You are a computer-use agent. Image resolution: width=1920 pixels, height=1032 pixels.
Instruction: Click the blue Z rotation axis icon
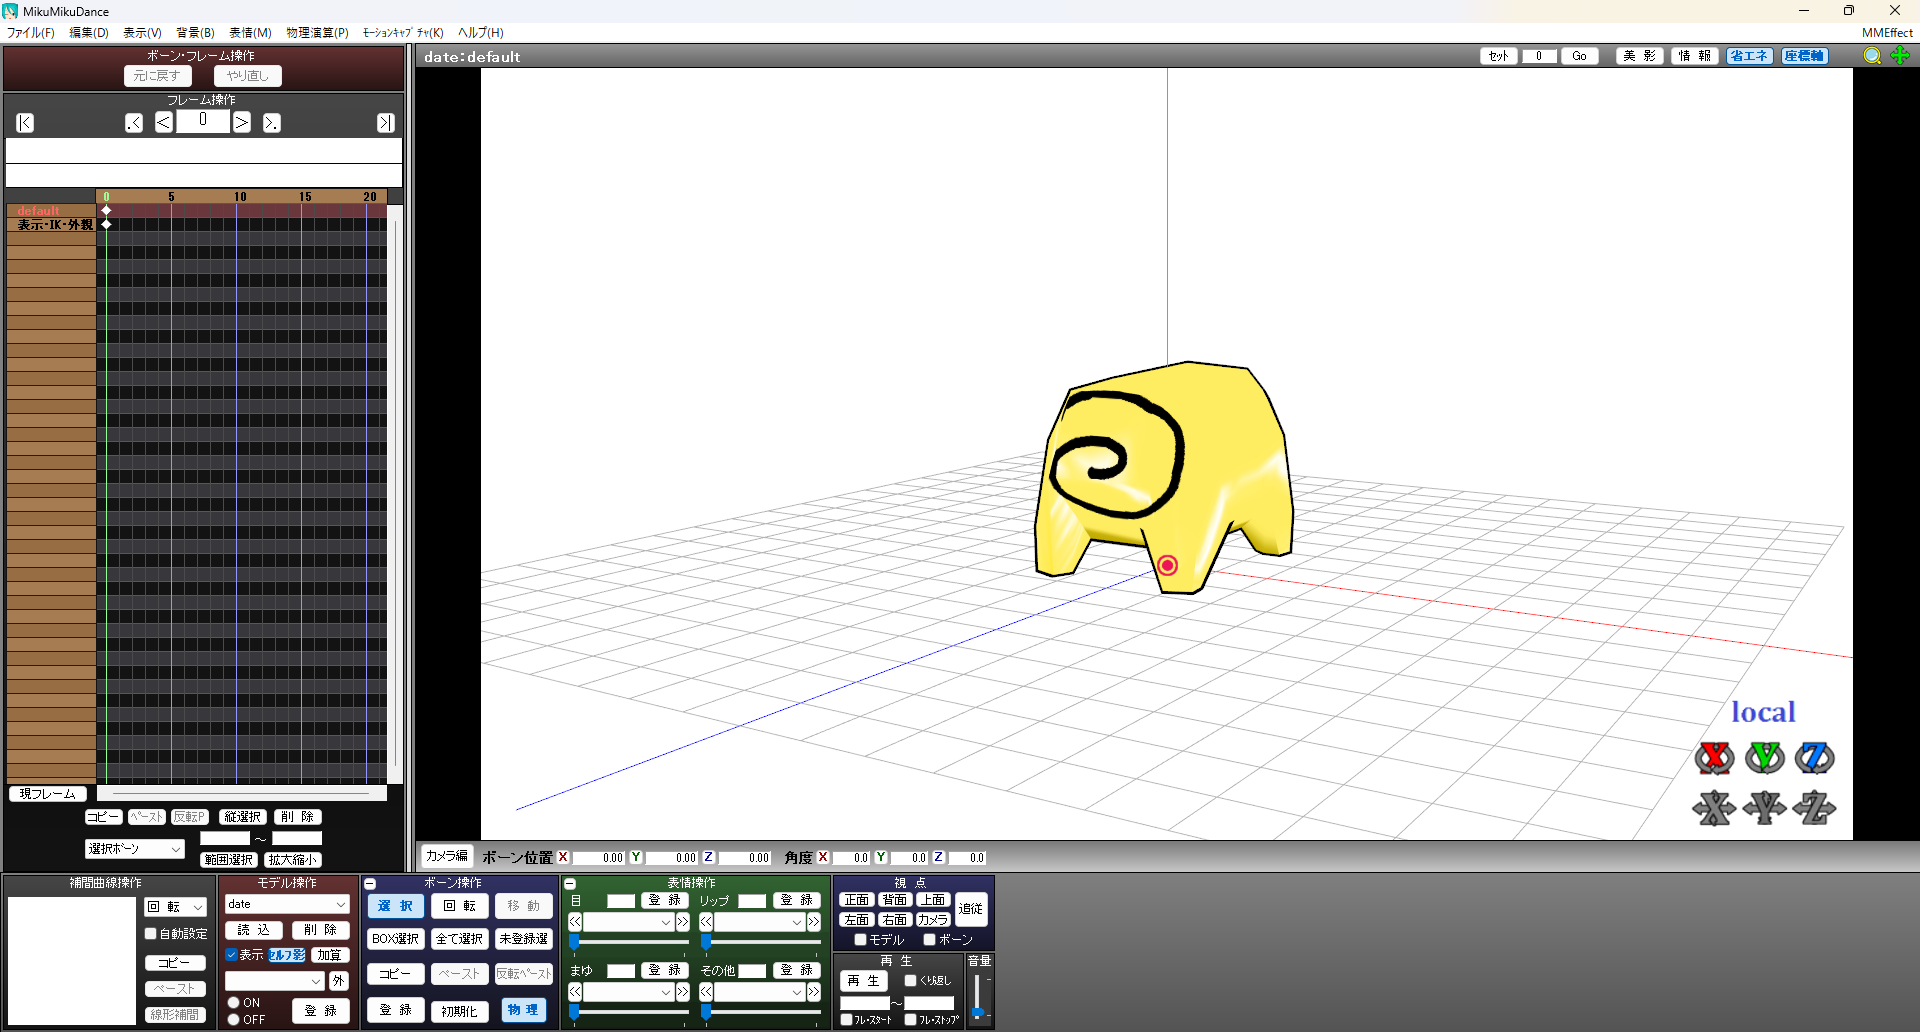(1814, 758)
